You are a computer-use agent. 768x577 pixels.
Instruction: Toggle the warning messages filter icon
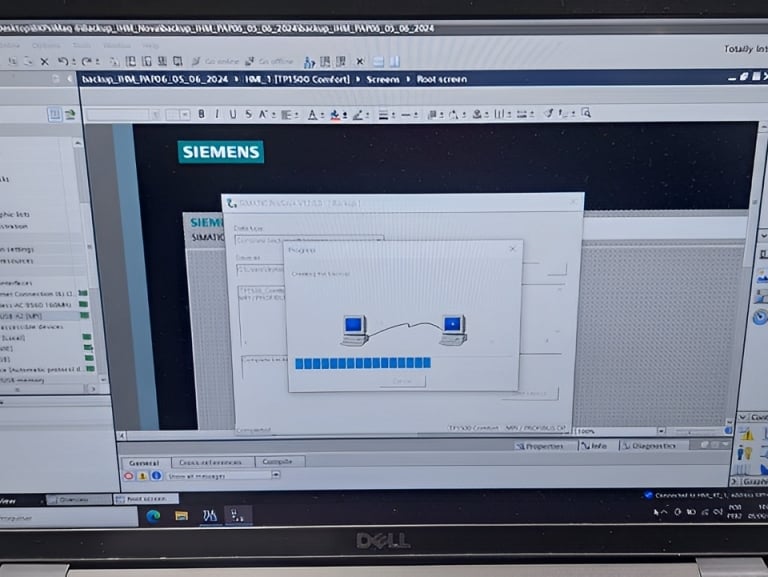click(x=143, y=475)
